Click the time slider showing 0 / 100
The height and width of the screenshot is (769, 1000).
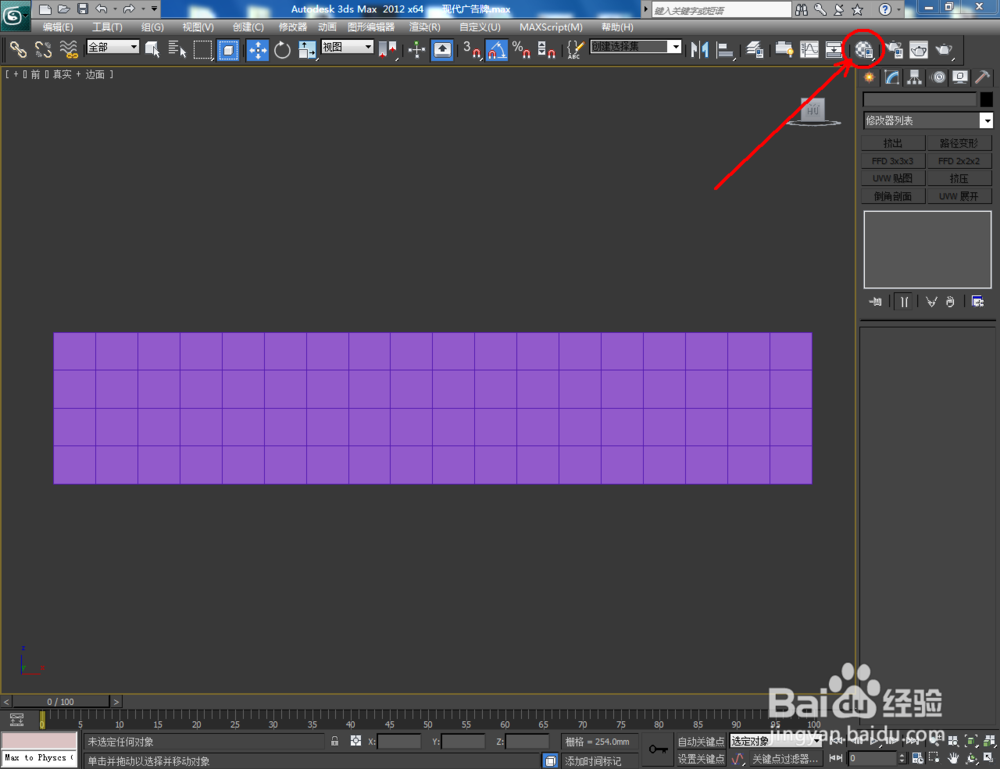pos(61,701)
